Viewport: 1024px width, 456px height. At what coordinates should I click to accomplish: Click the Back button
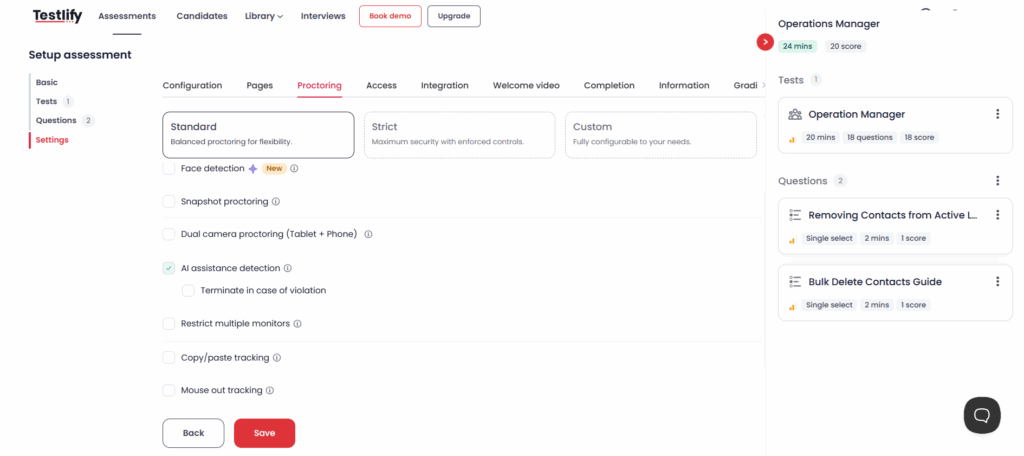(193, 433)
